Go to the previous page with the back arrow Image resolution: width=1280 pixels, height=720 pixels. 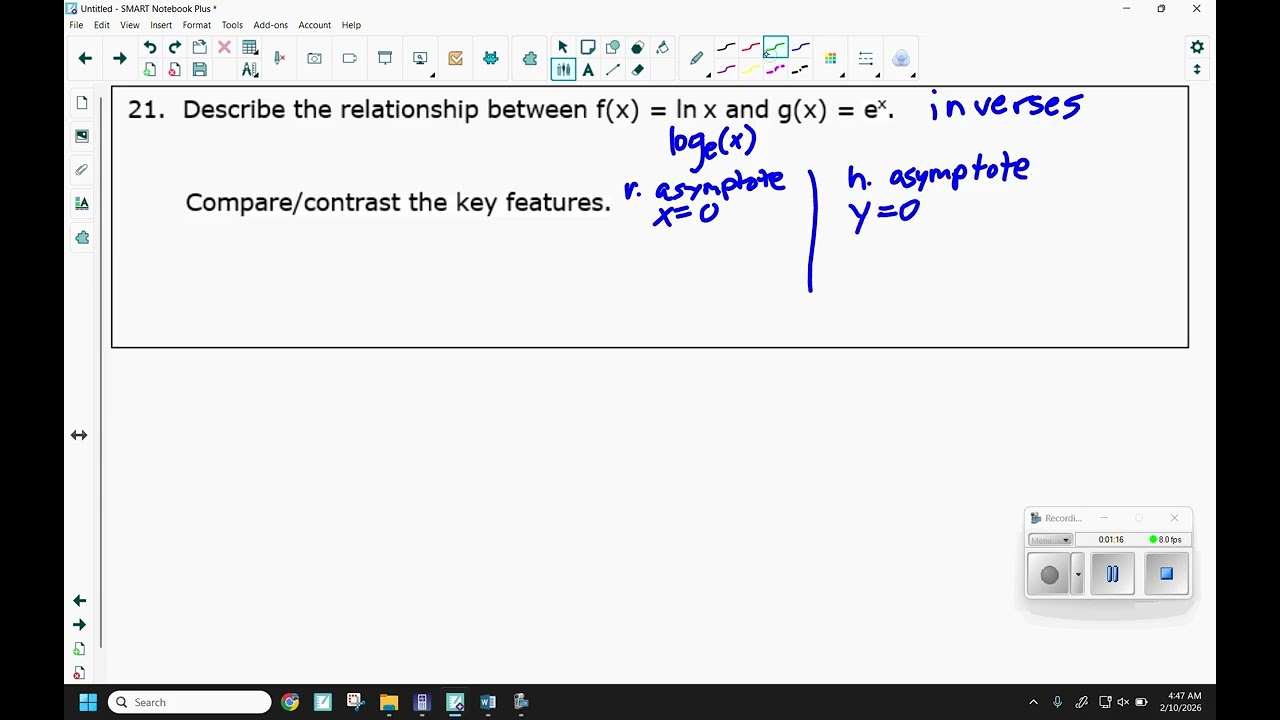coord(85,59)
